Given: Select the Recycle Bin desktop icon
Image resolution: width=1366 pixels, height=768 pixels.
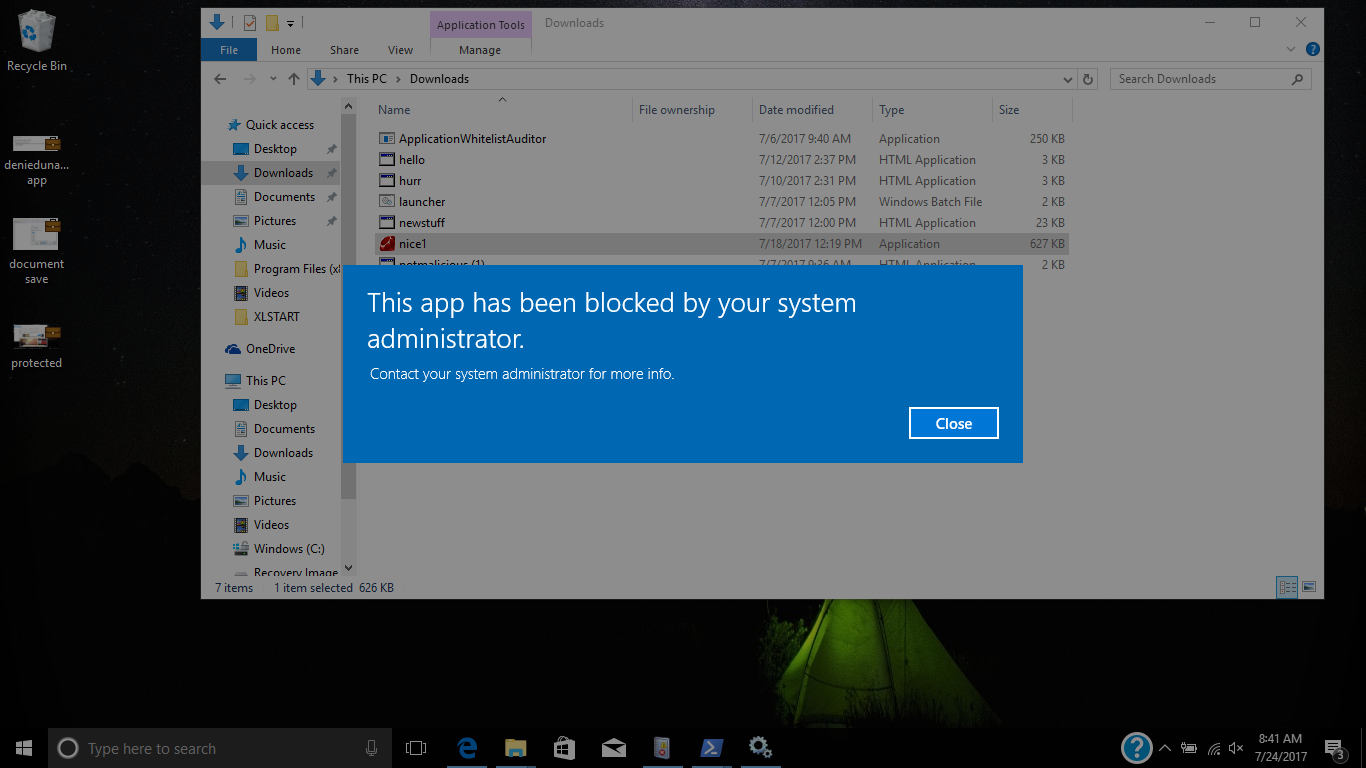Looking at the screenshot, I should [x=37, y=42].
